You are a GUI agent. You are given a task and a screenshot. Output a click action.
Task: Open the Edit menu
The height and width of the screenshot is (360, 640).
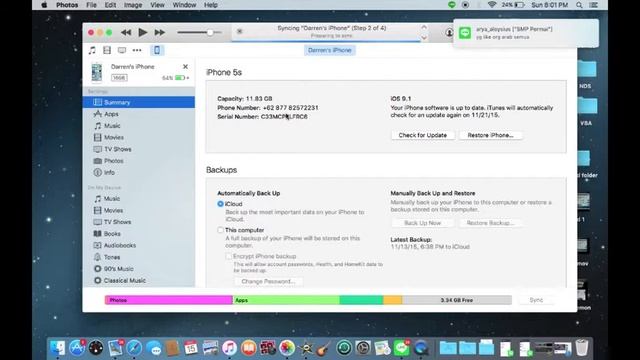110,5
